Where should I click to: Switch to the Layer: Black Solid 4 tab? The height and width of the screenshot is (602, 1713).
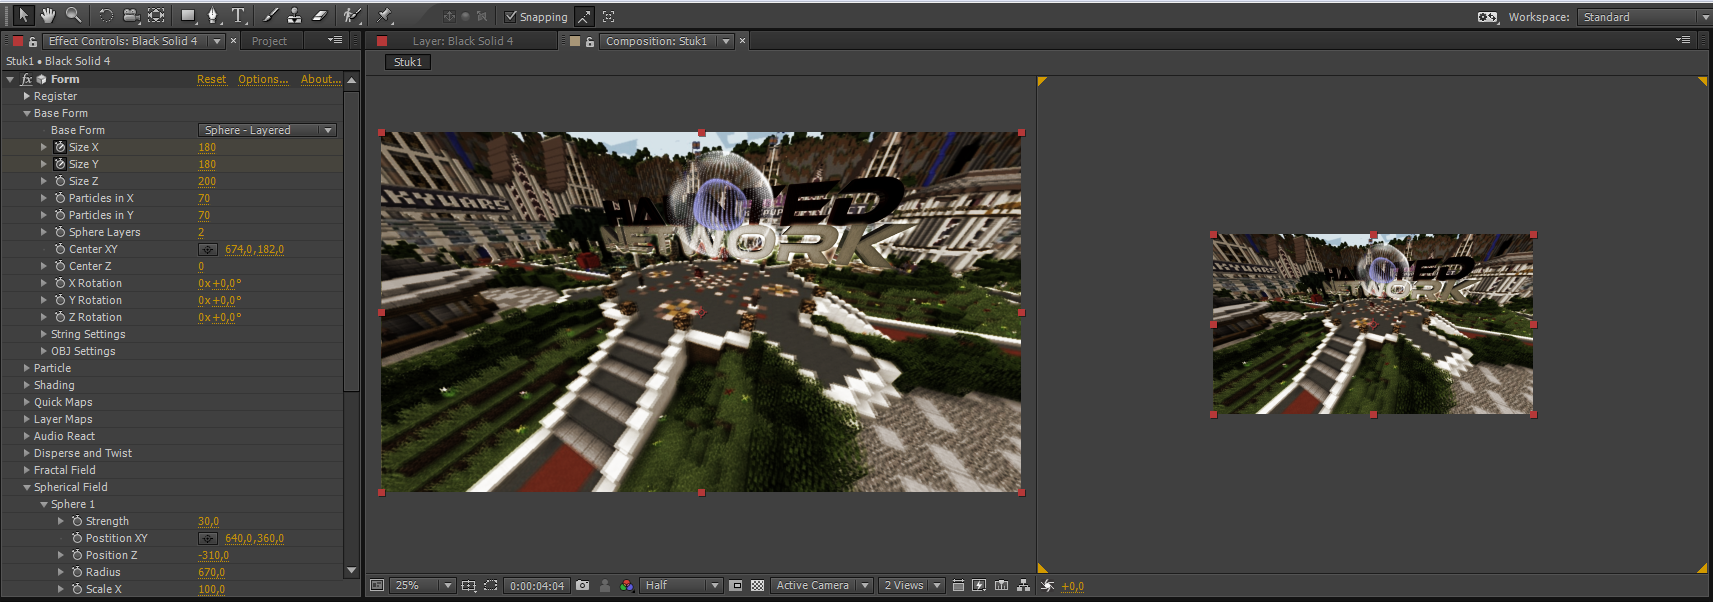[462, 41]
